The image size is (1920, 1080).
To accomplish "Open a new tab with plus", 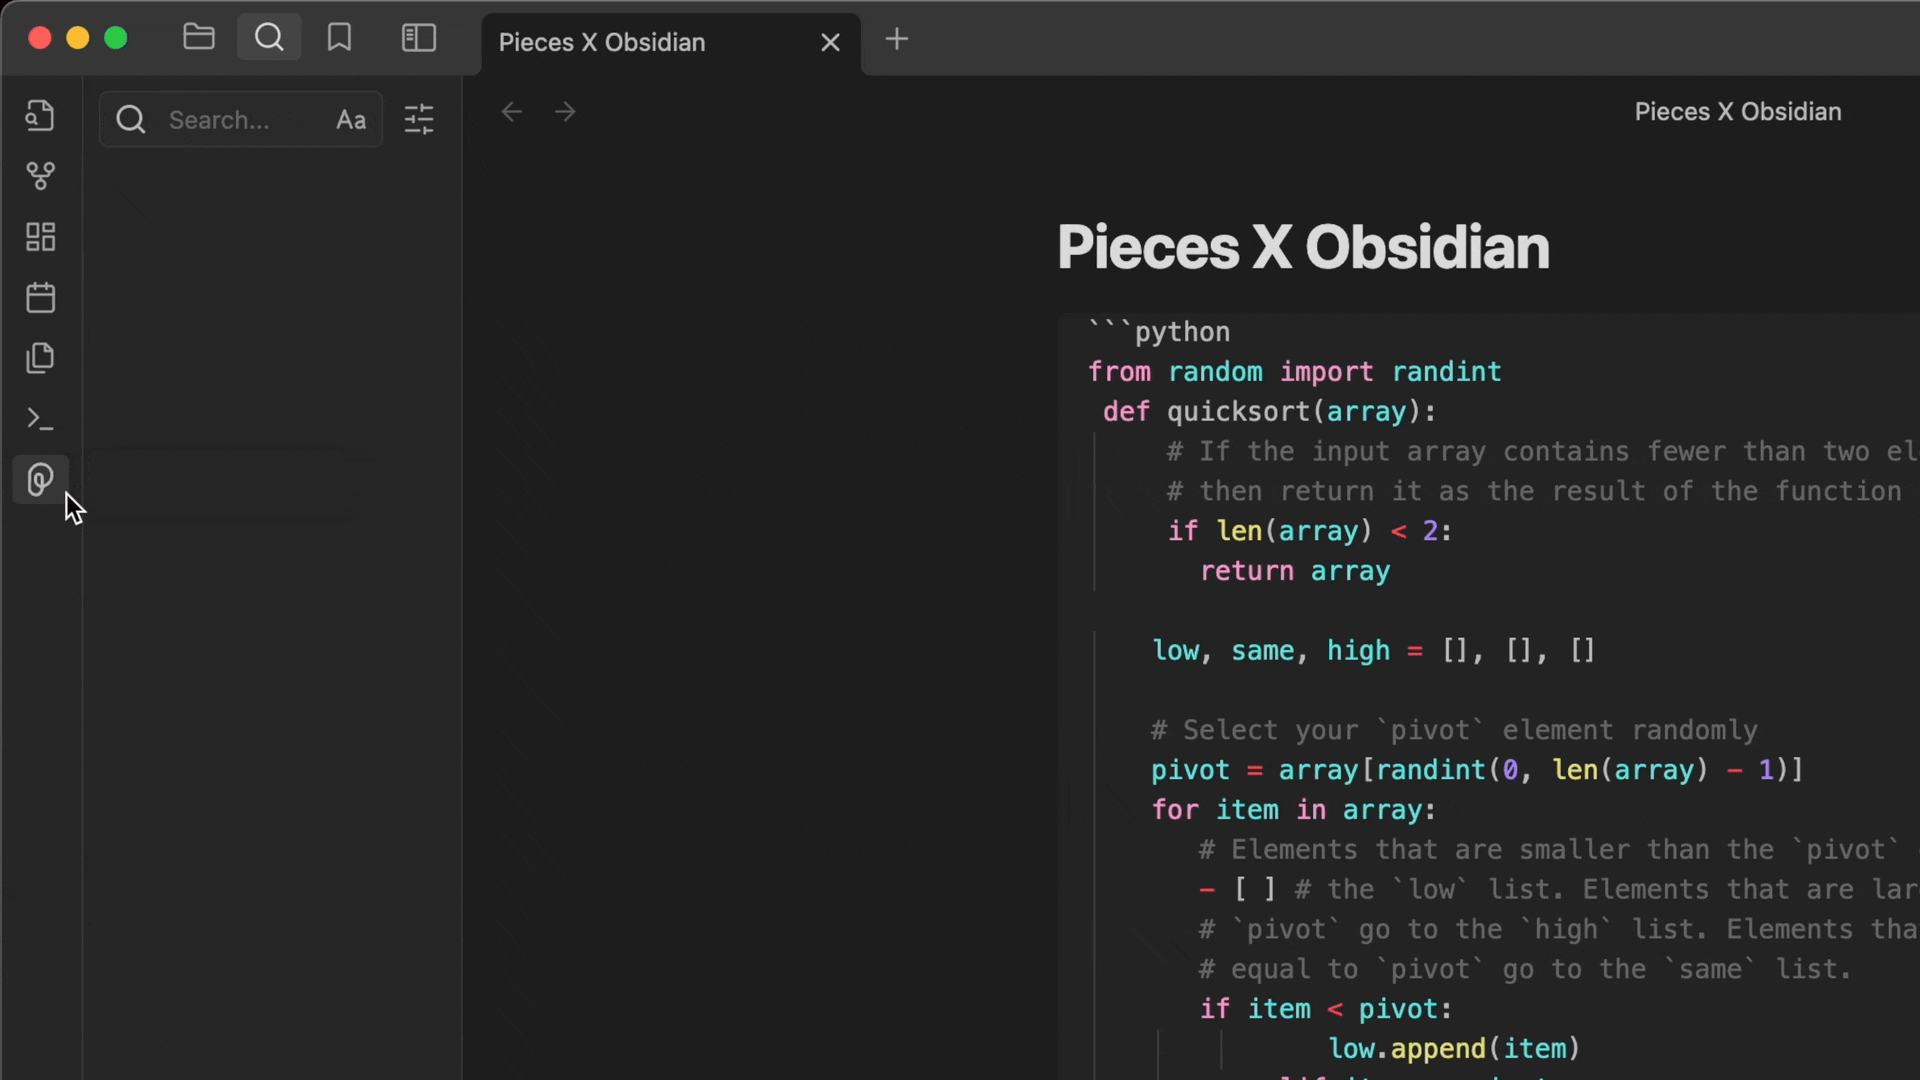I will [897, 39].
